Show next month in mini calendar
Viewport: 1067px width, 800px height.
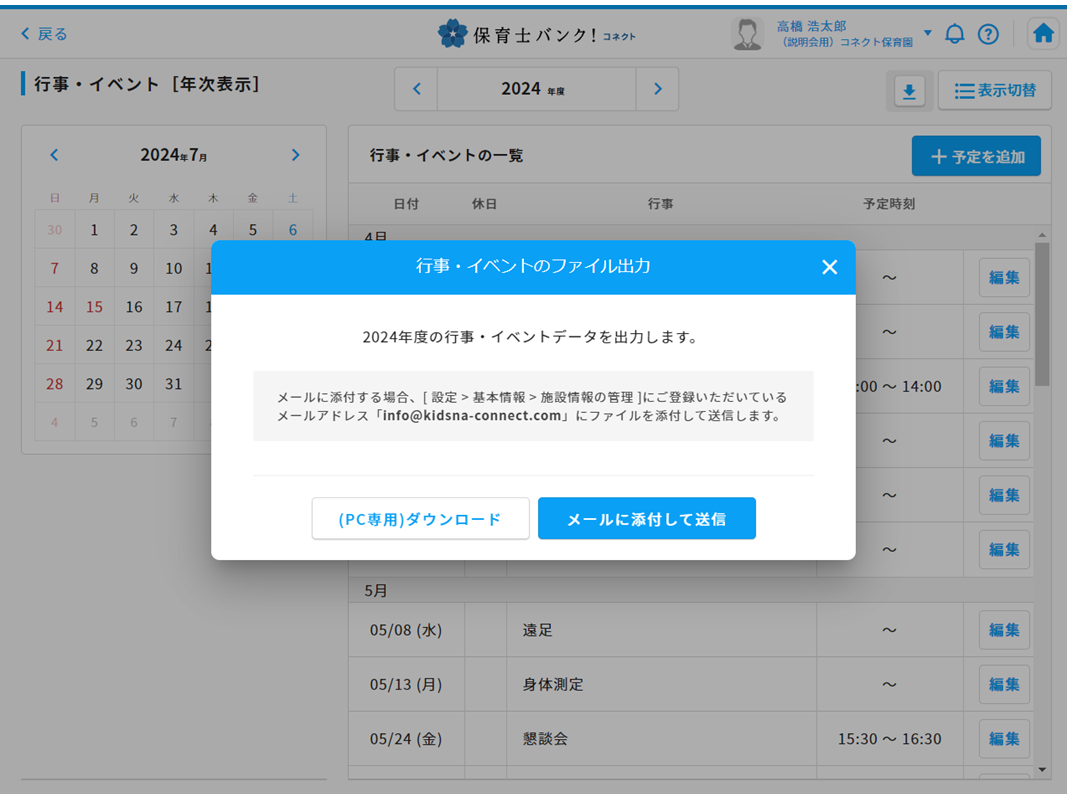(295, 155)
